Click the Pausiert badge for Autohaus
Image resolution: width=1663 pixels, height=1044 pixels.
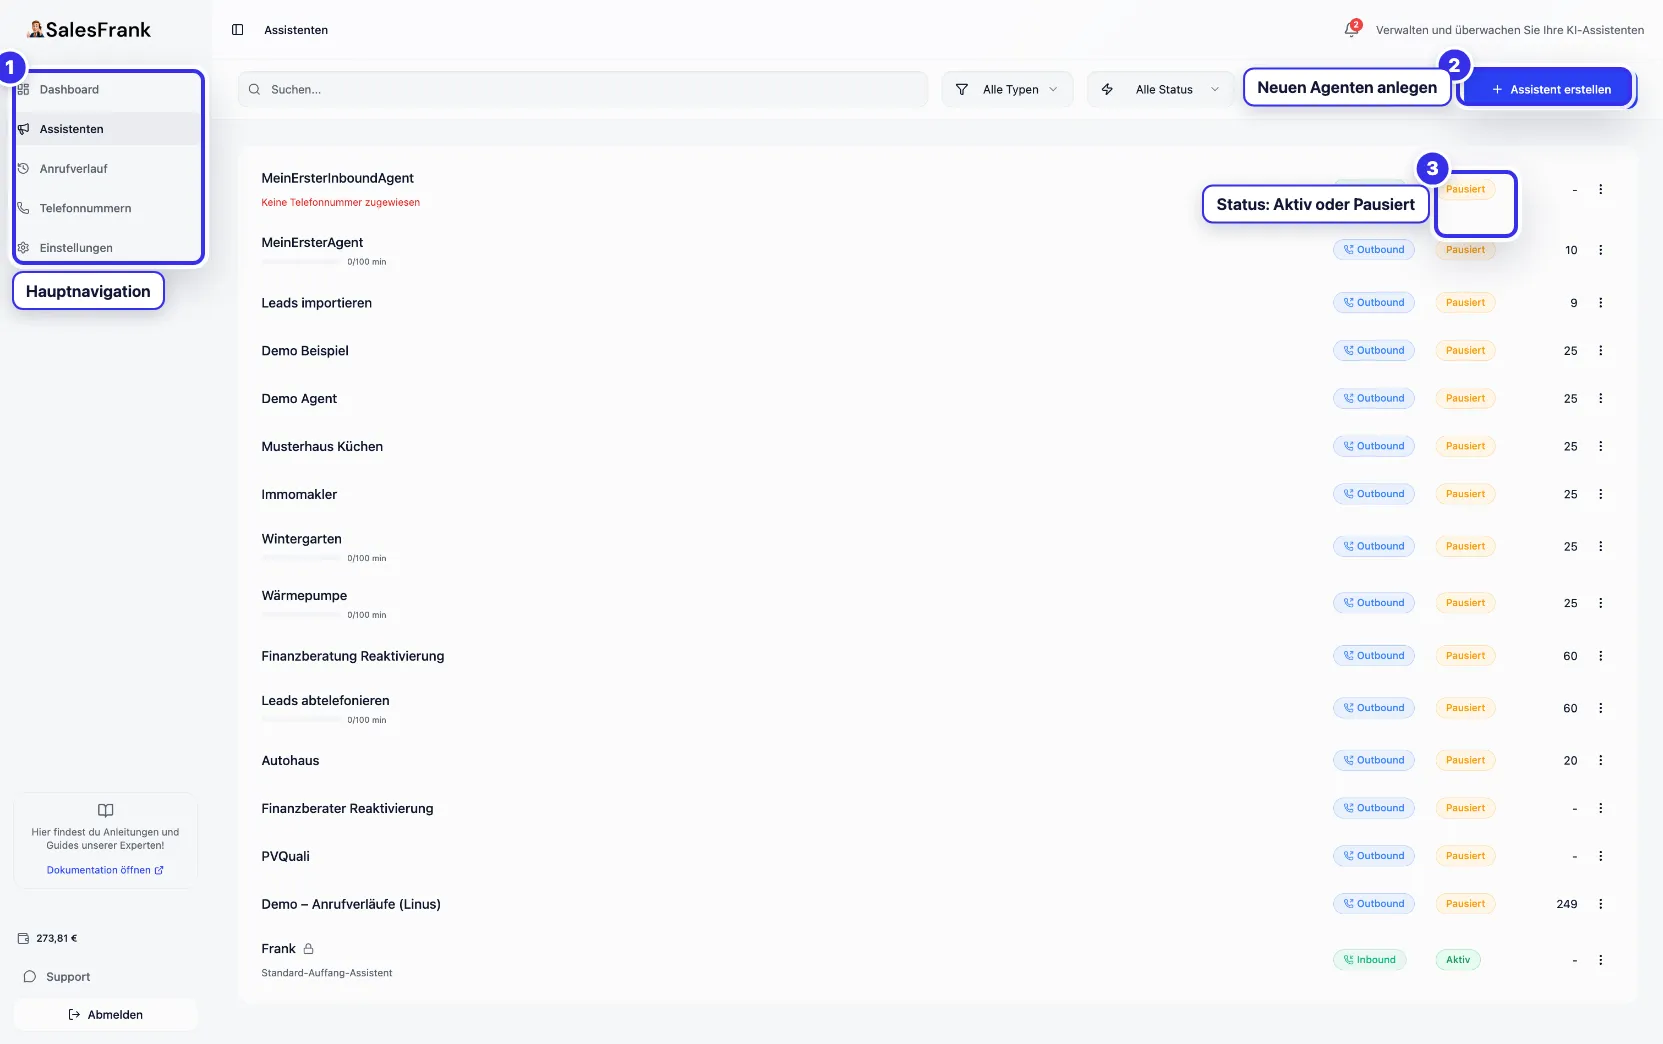coord(1465,760)
